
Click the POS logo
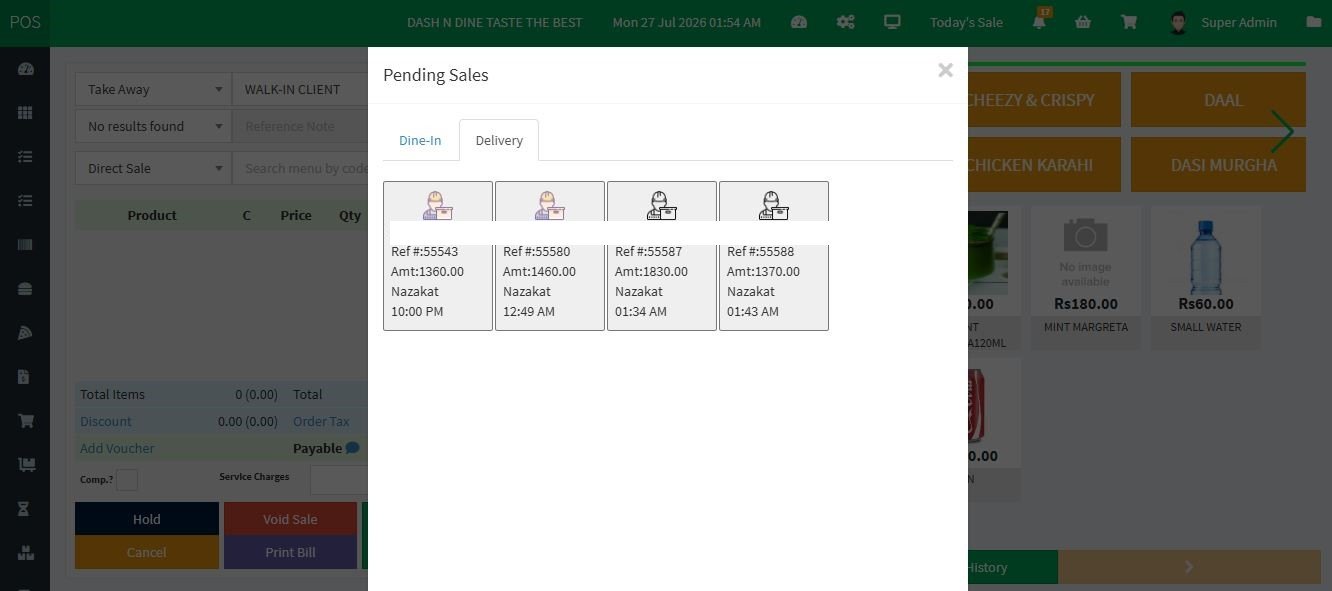click(25, 22)
